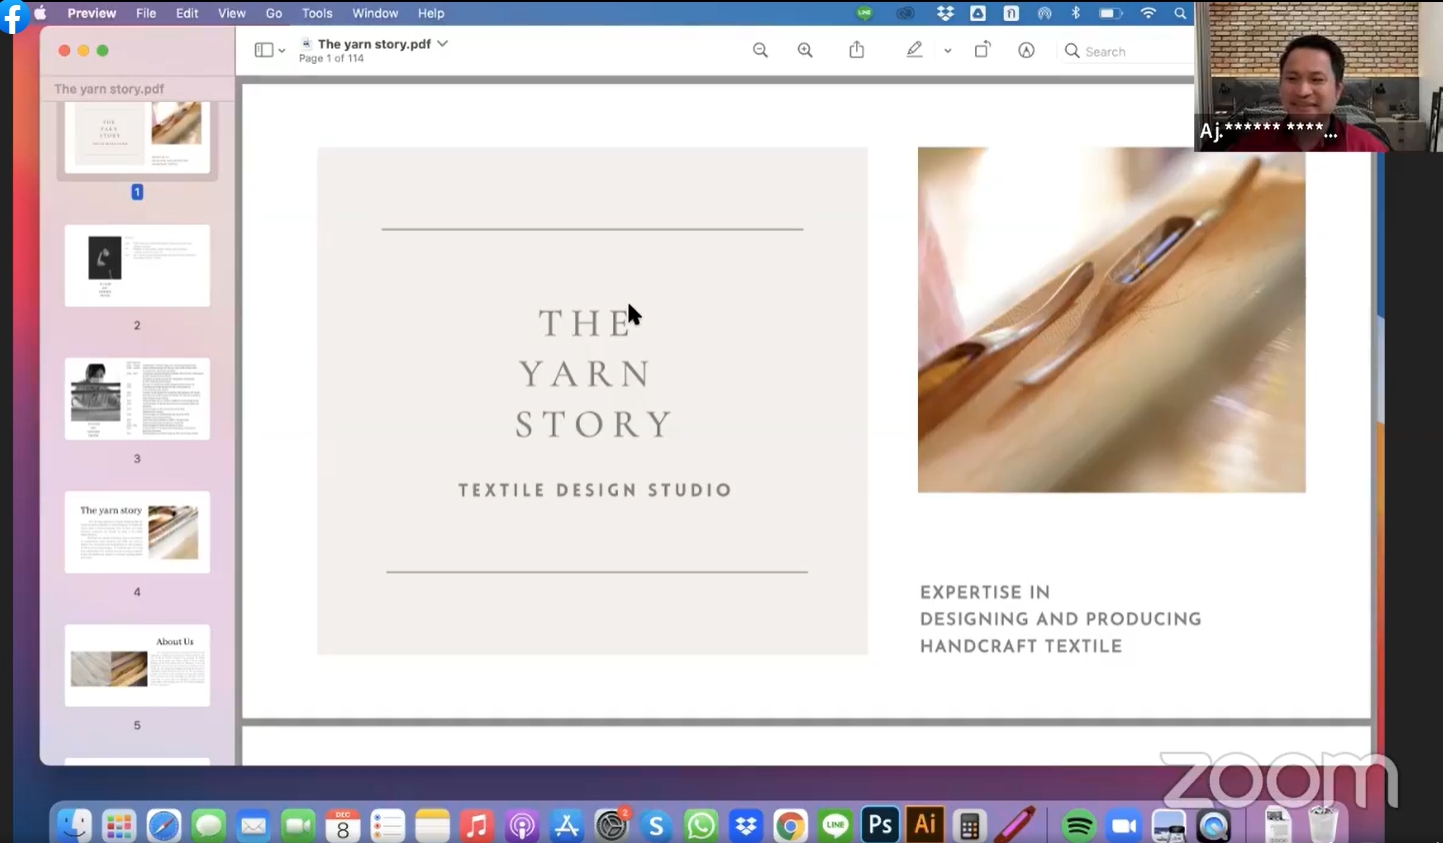Select page 4 thumbnail The yarn story
The image size is (1443, 843).
[x=137, y=531]
